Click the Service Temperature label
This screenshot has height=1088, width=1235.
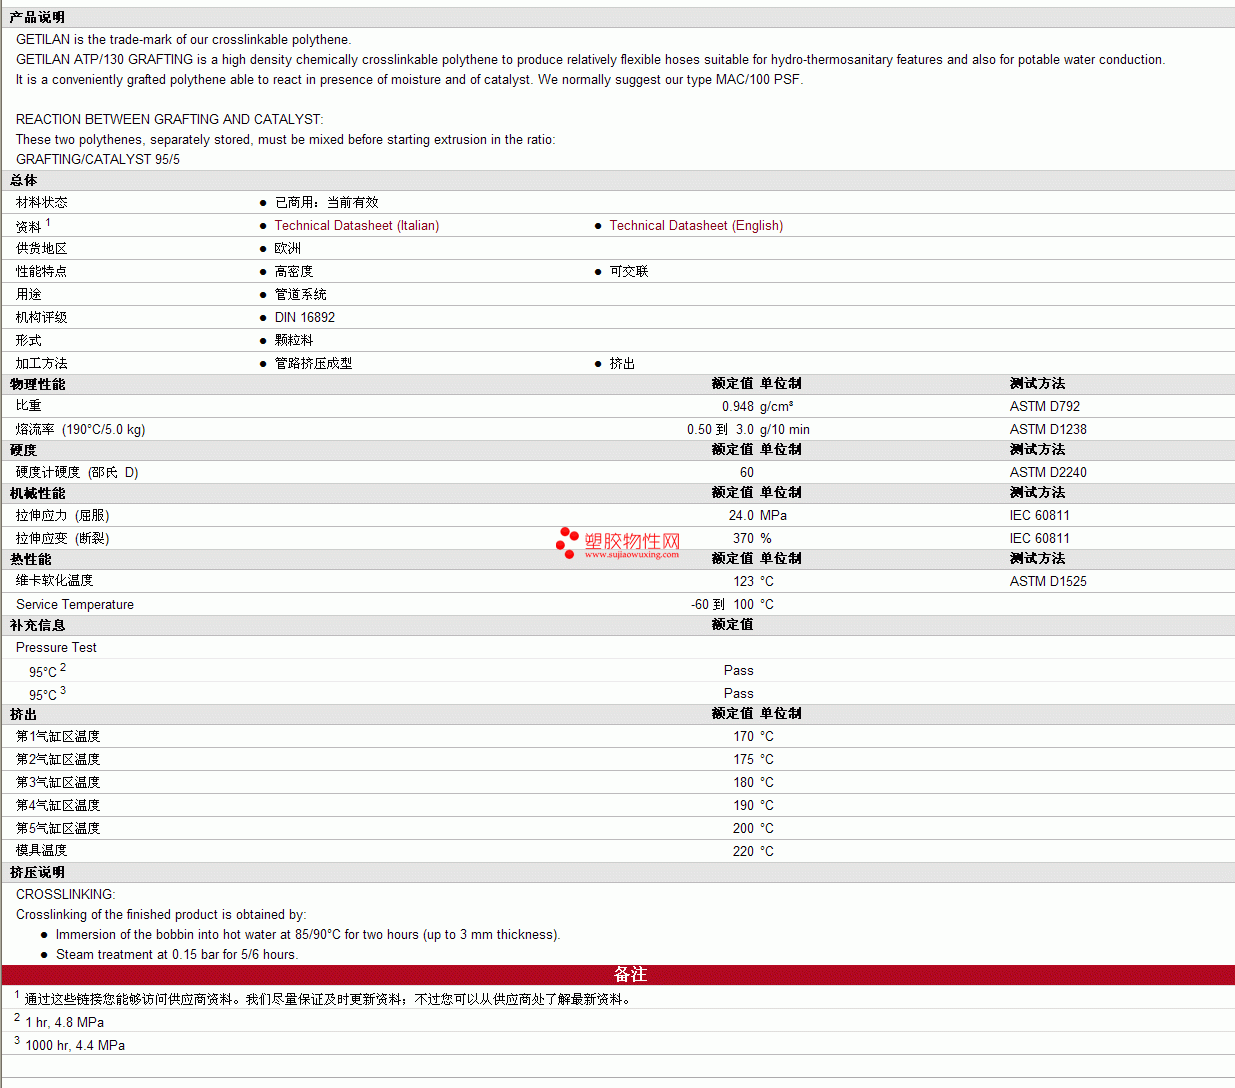[x=75, y=604]
